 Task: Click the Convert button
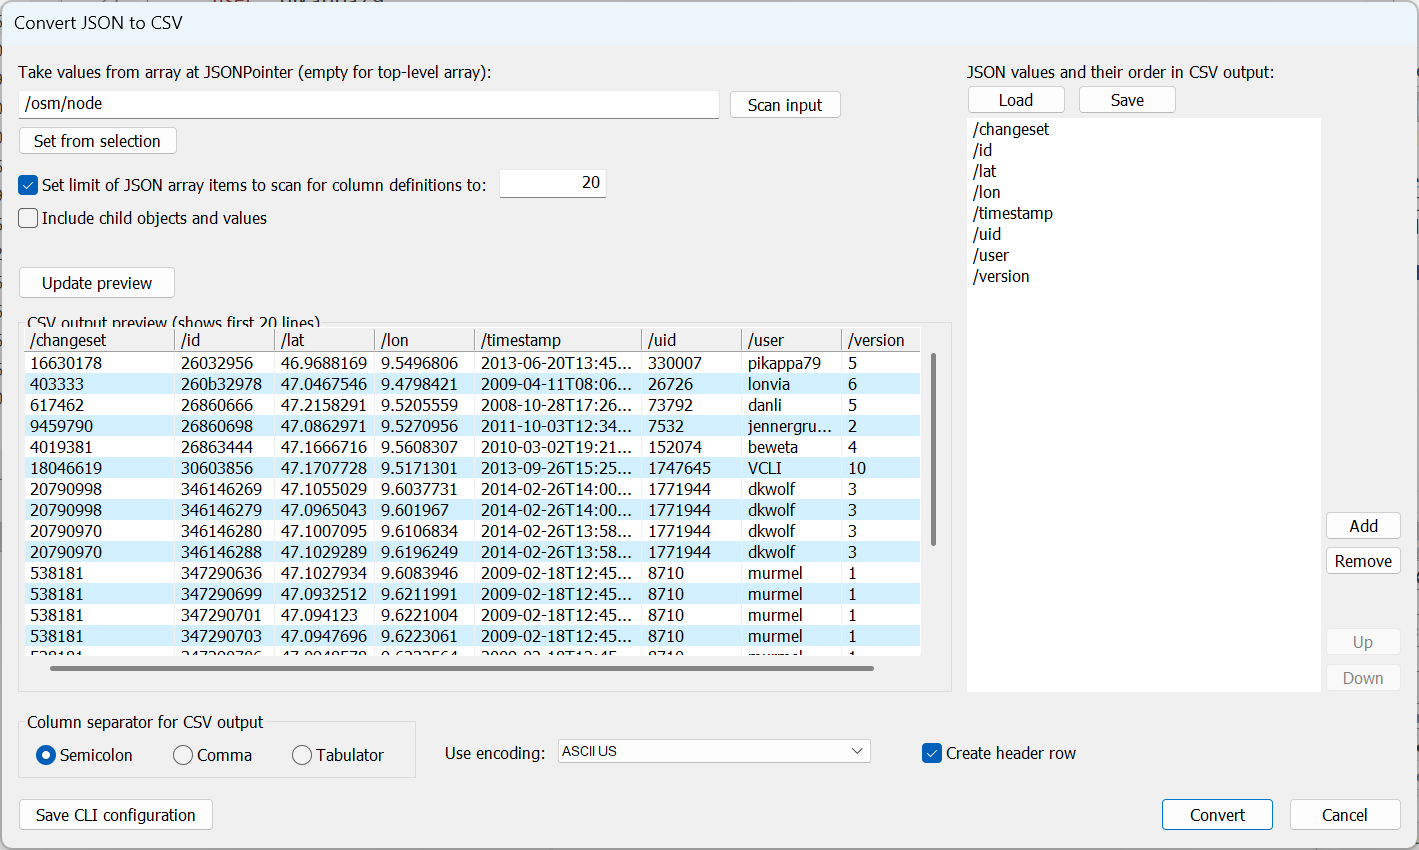point(1217,815)
